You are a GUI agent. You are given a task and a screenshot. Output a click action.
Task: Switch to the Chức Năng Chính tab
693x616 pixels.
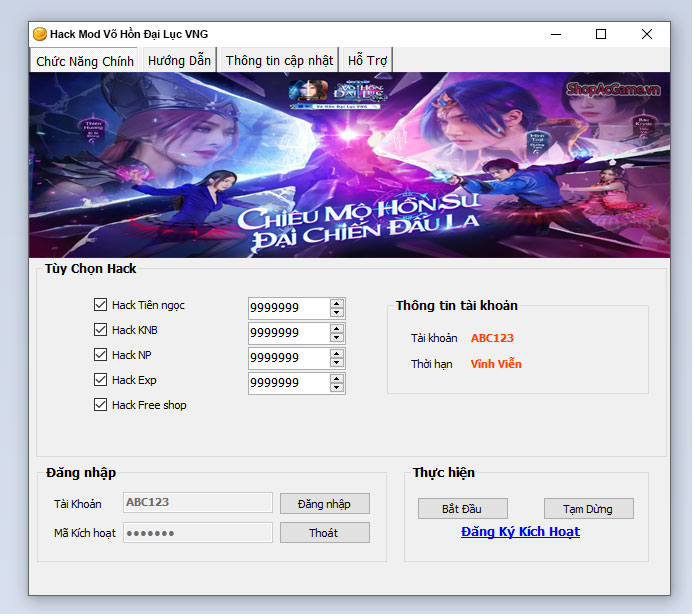(84, 61)
